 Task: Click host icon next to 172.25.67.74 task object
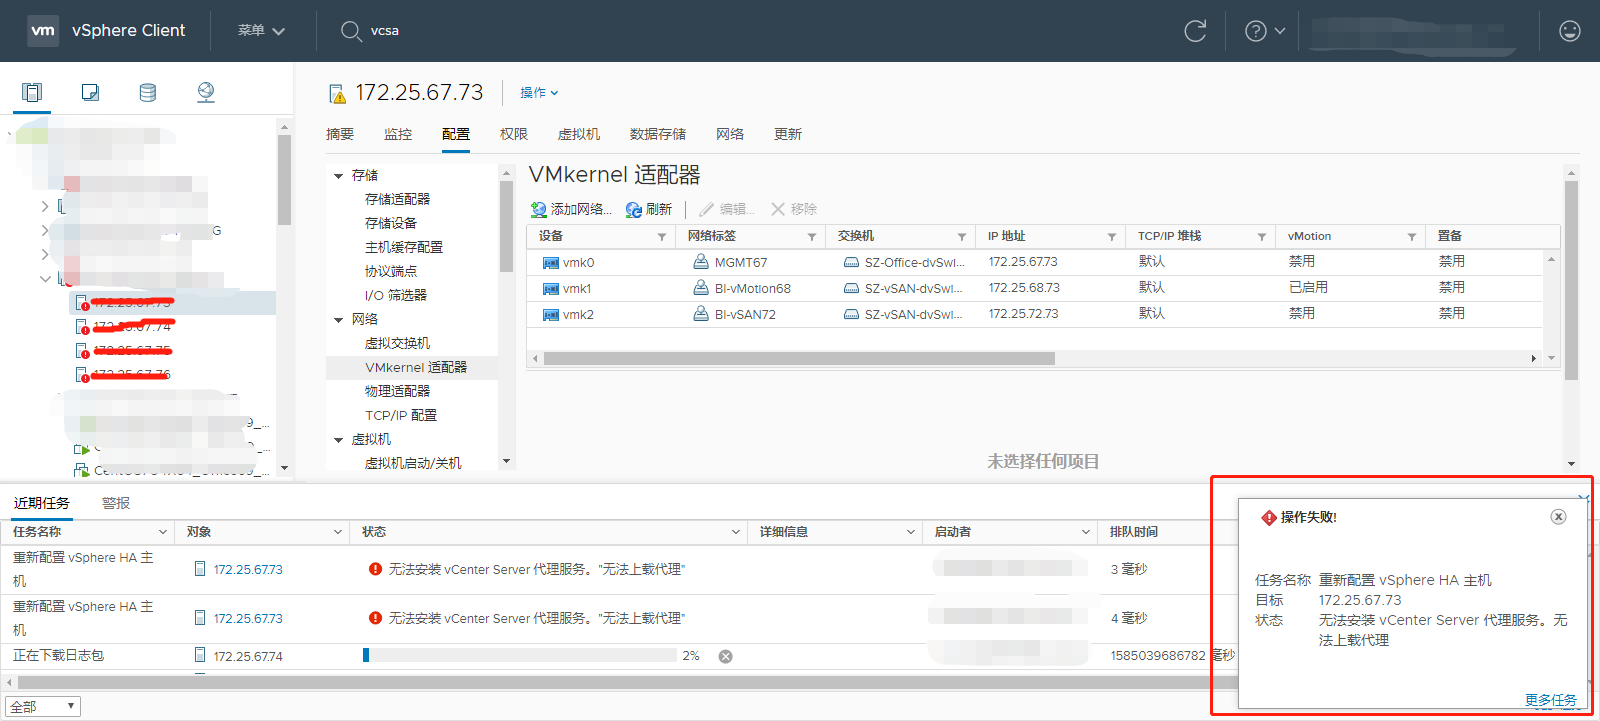(x=200, y=656)
